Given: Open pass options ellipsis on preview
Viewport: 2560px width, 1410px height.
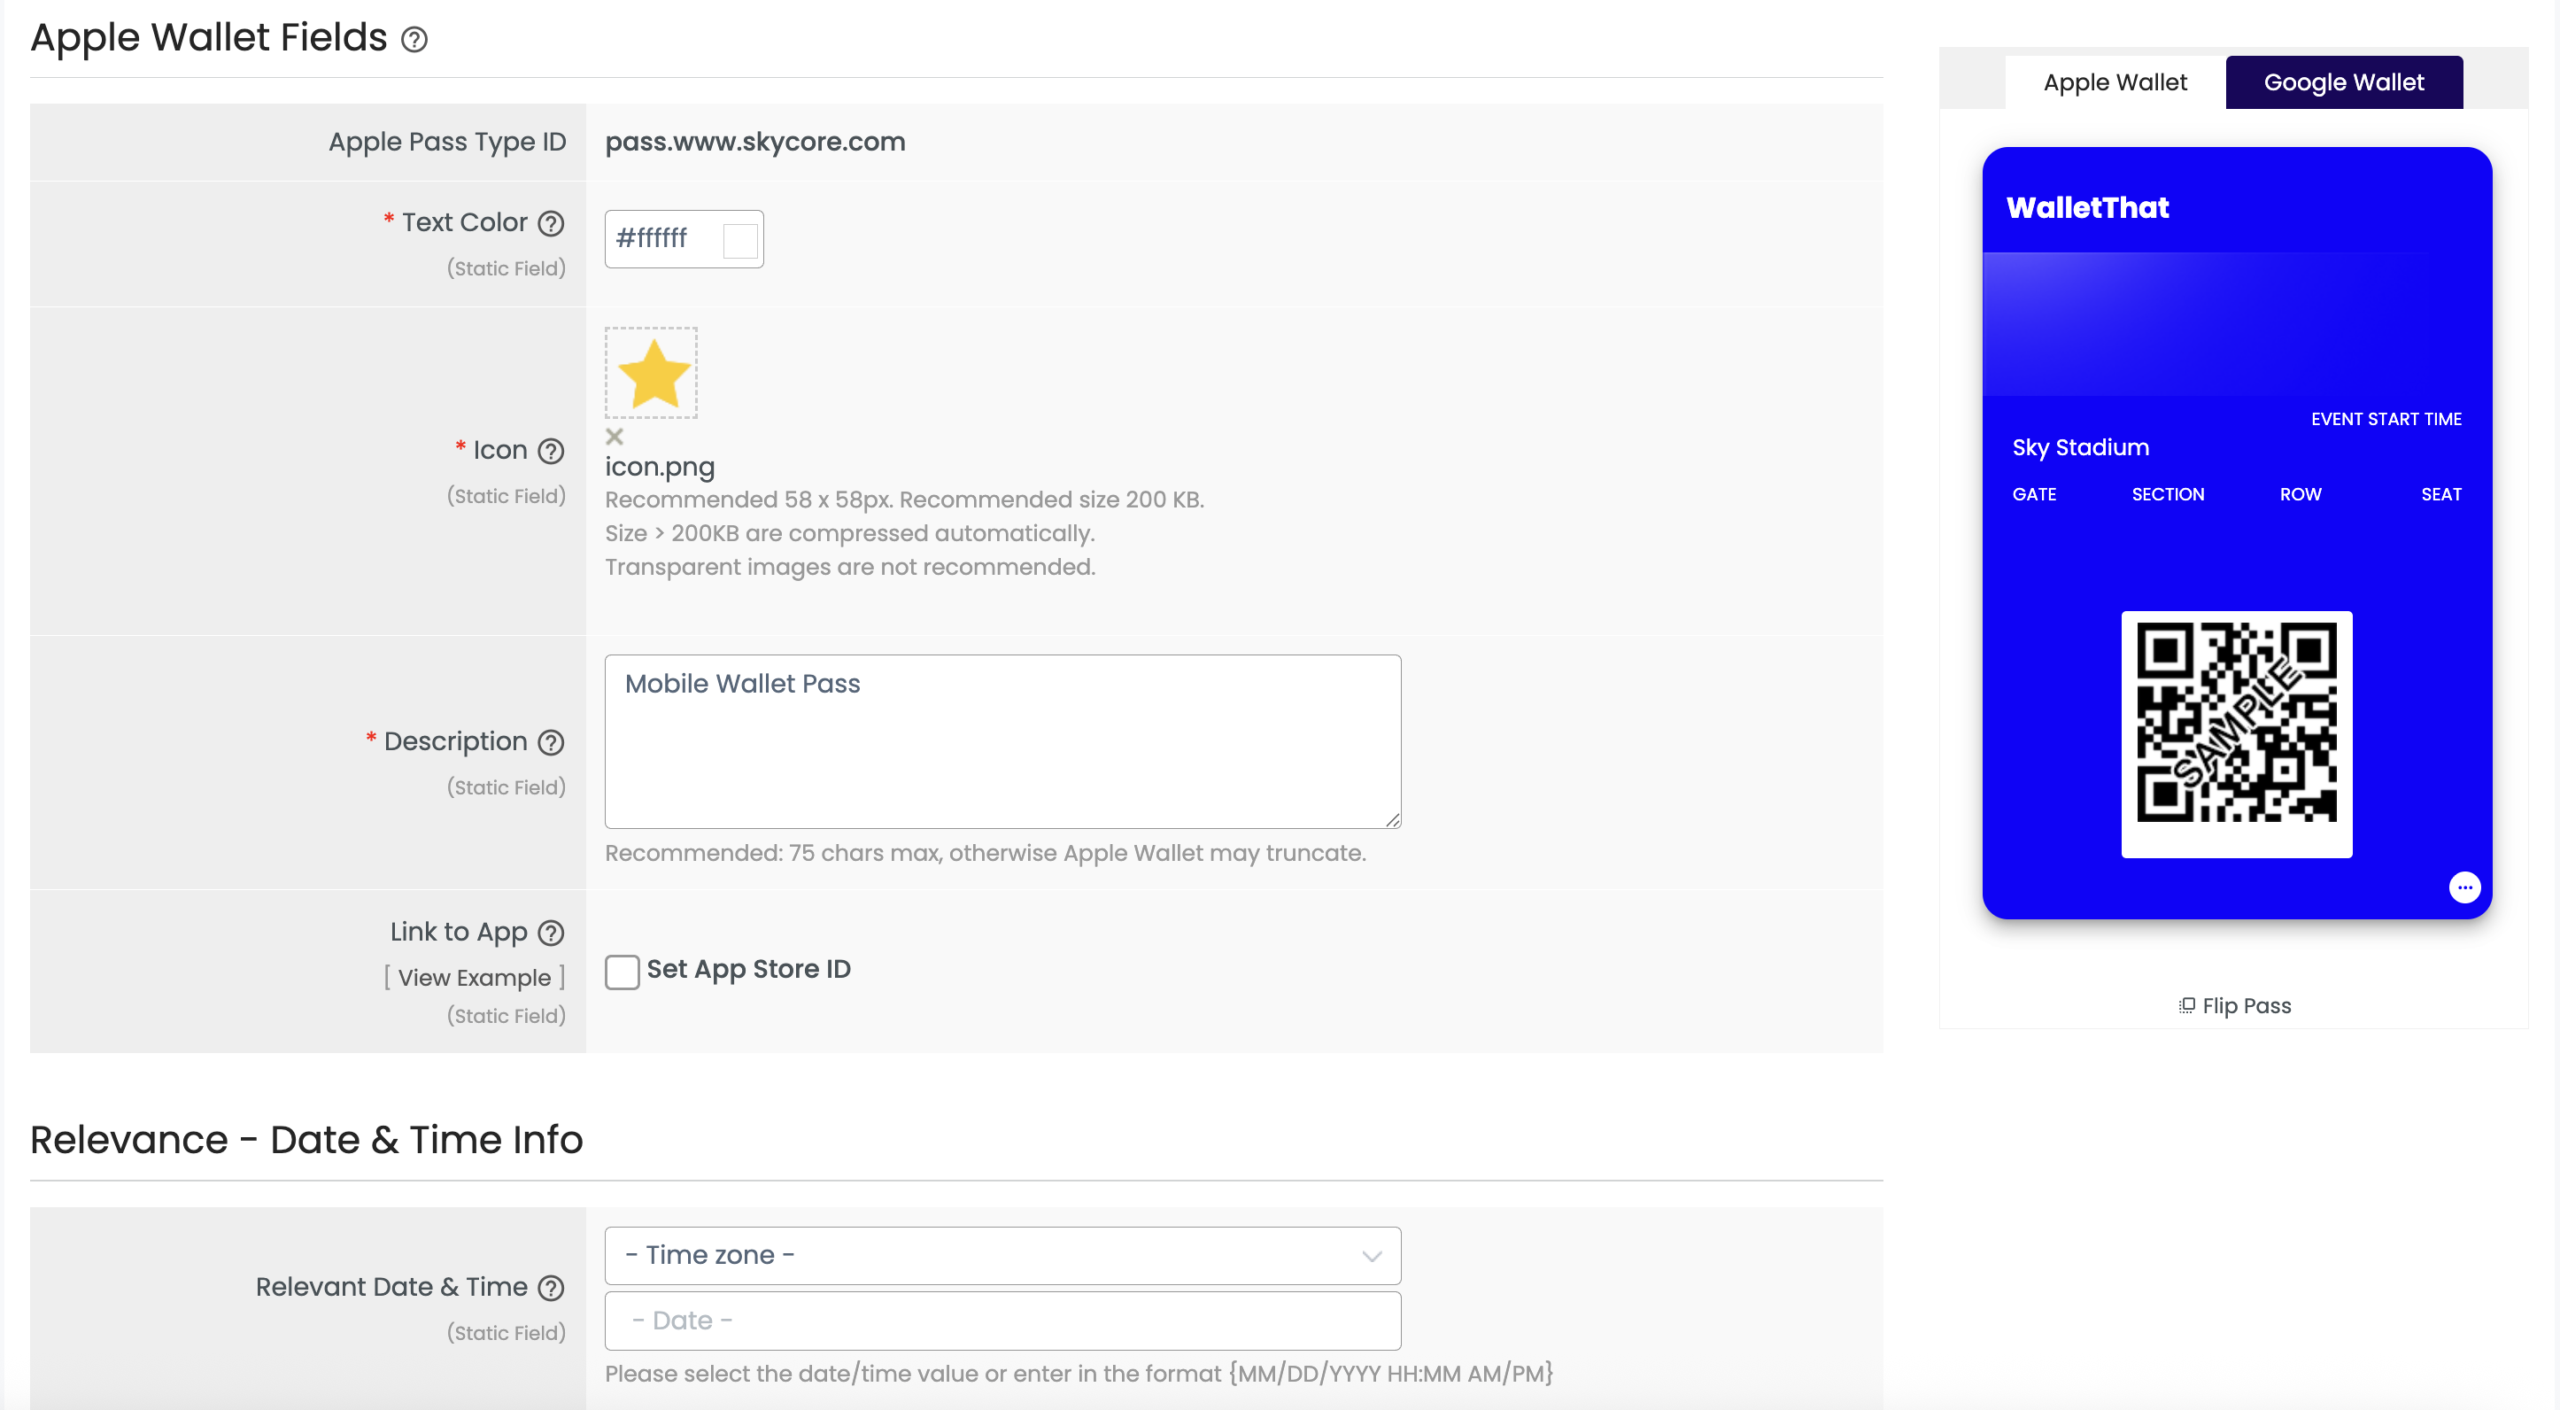Looking at the screenshot, I should pos(2464,887).
